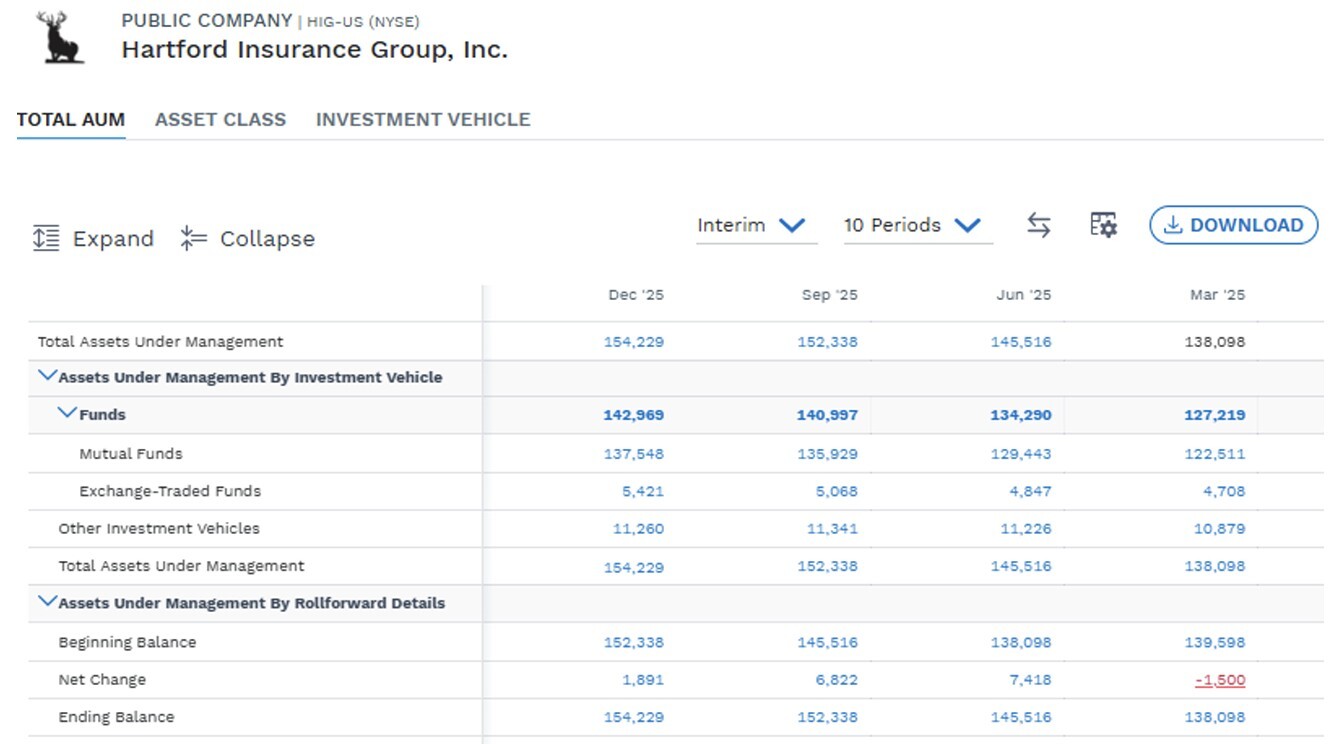Click the Expand text button
This screenshot has height=744, width=1330.
coord(113,239)
